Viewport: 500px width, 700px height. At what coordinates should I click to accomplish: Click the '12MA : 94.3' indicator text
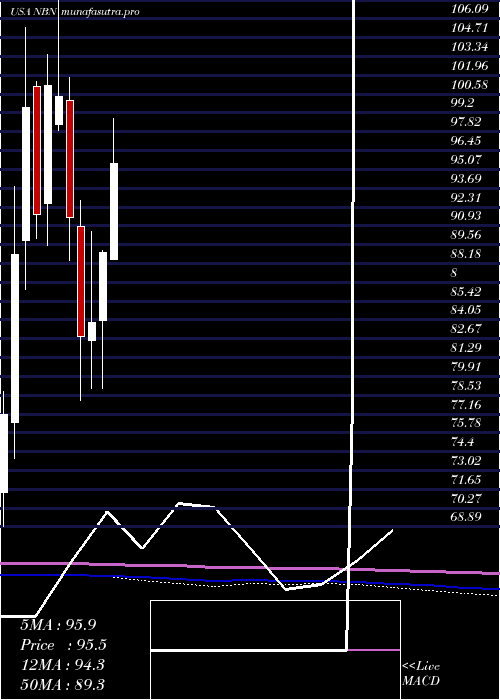[62, 664]
